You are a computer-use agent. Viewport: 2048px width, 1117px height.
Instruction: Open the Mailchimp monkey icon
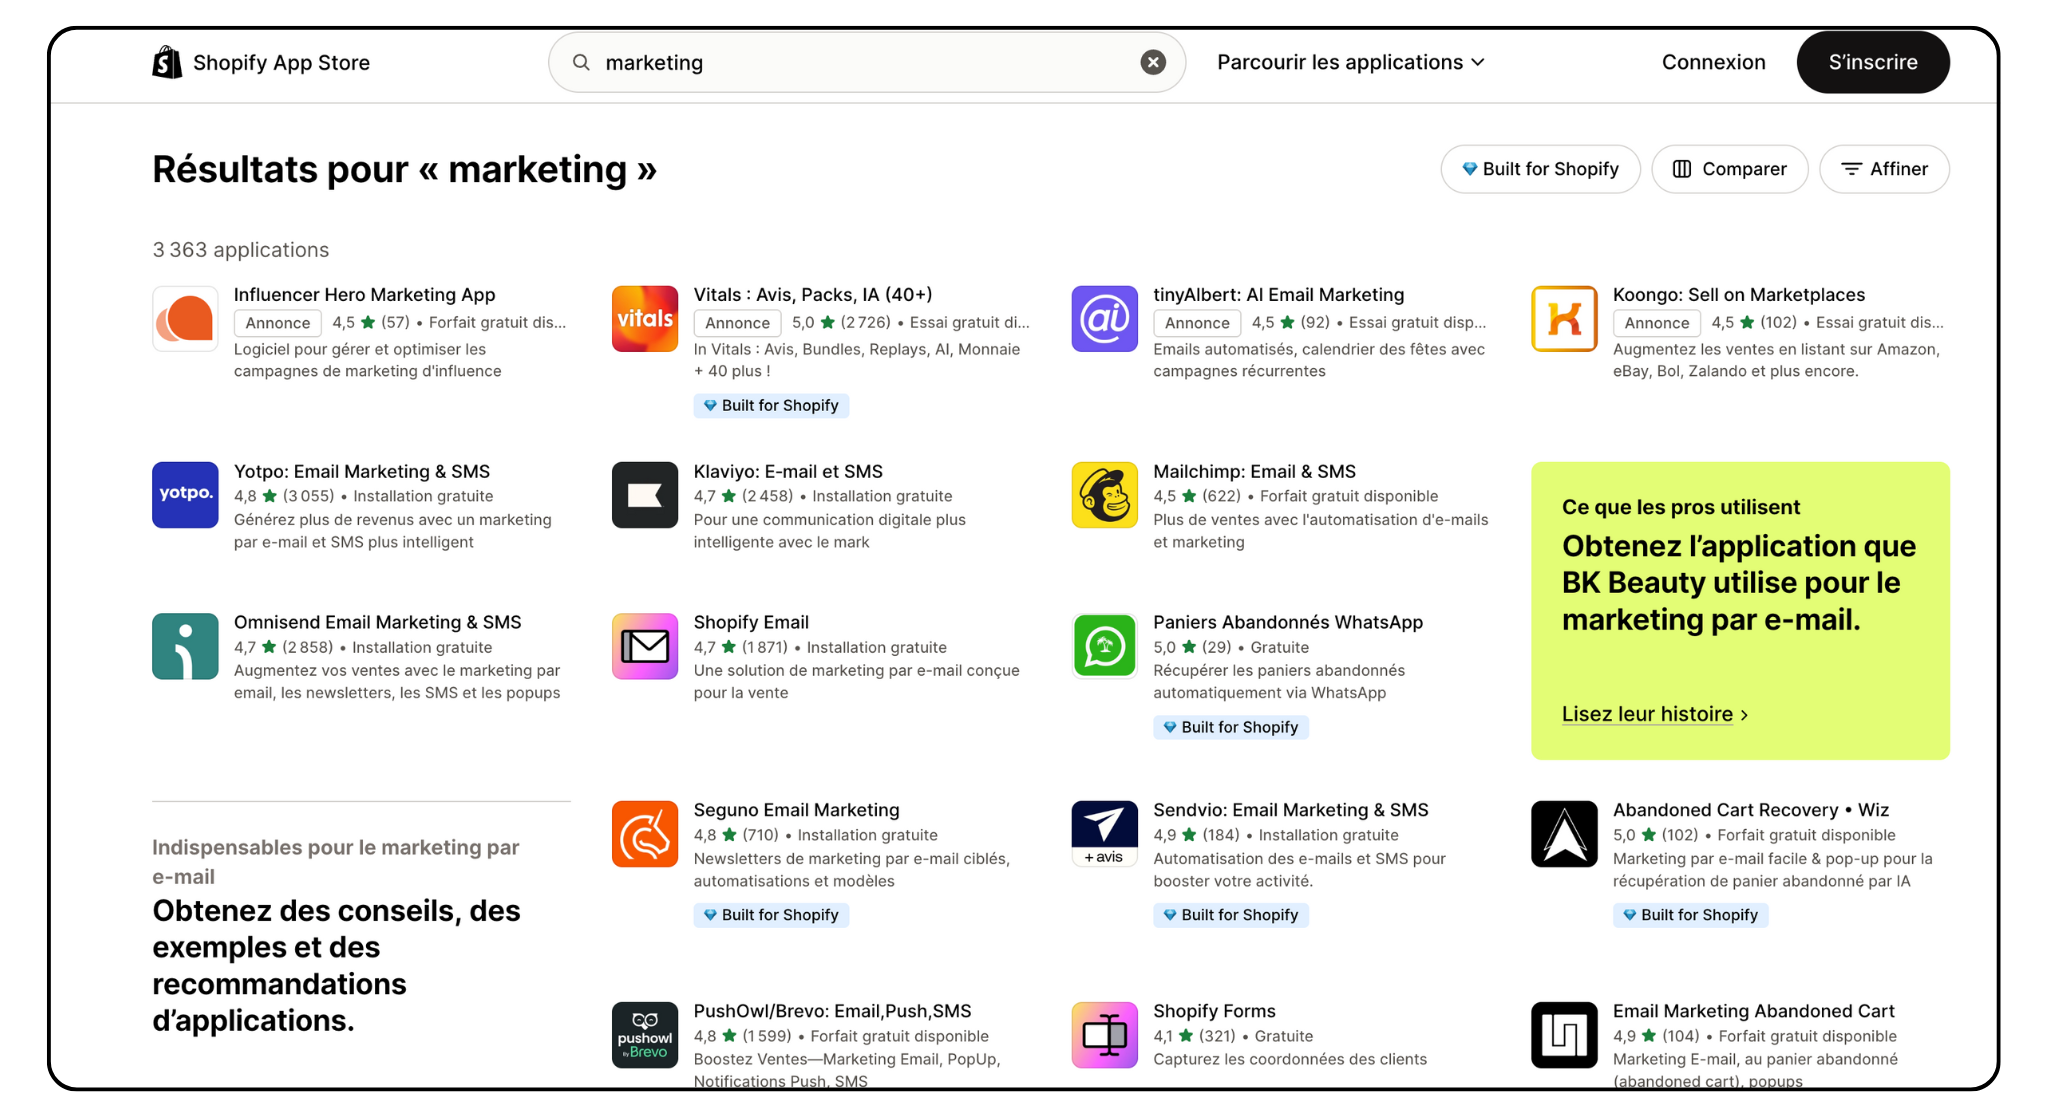coord(1105,495)
